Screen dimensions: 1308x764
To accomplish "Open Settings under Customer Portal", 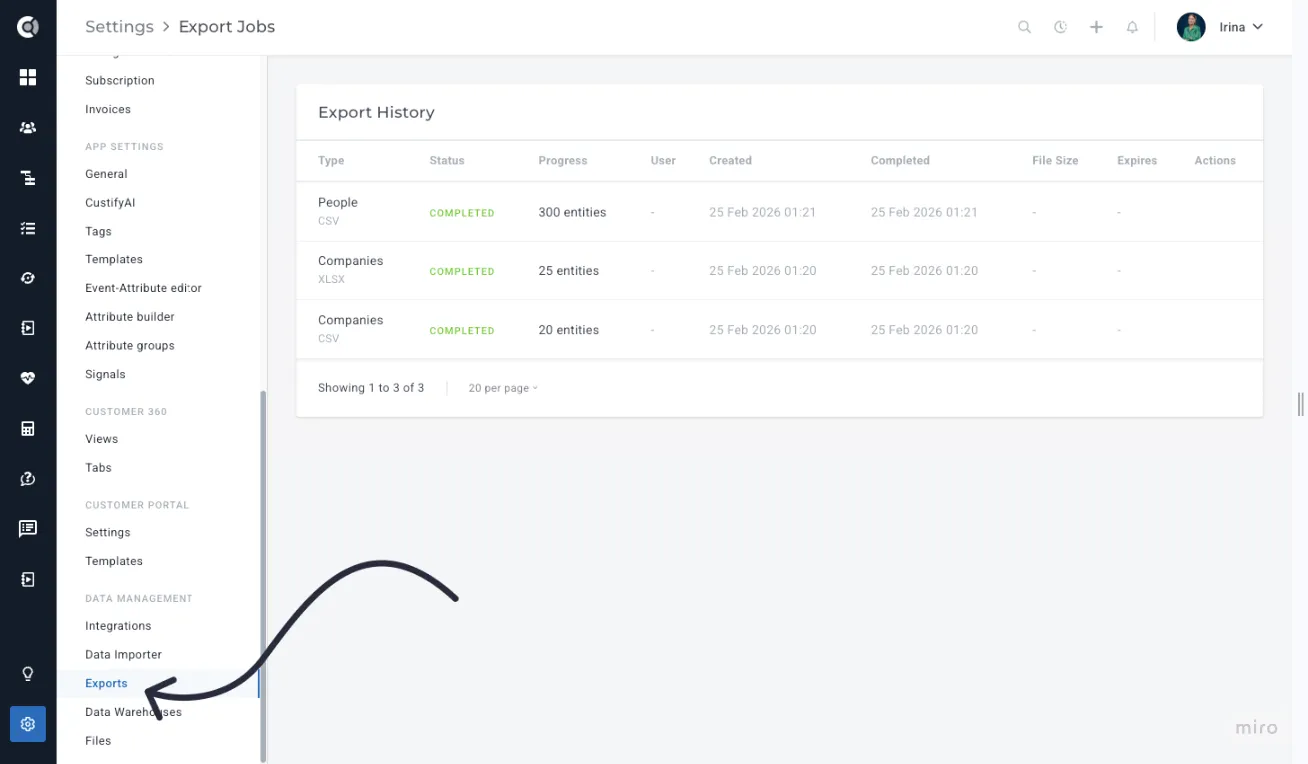I will [x=108, y=533].
